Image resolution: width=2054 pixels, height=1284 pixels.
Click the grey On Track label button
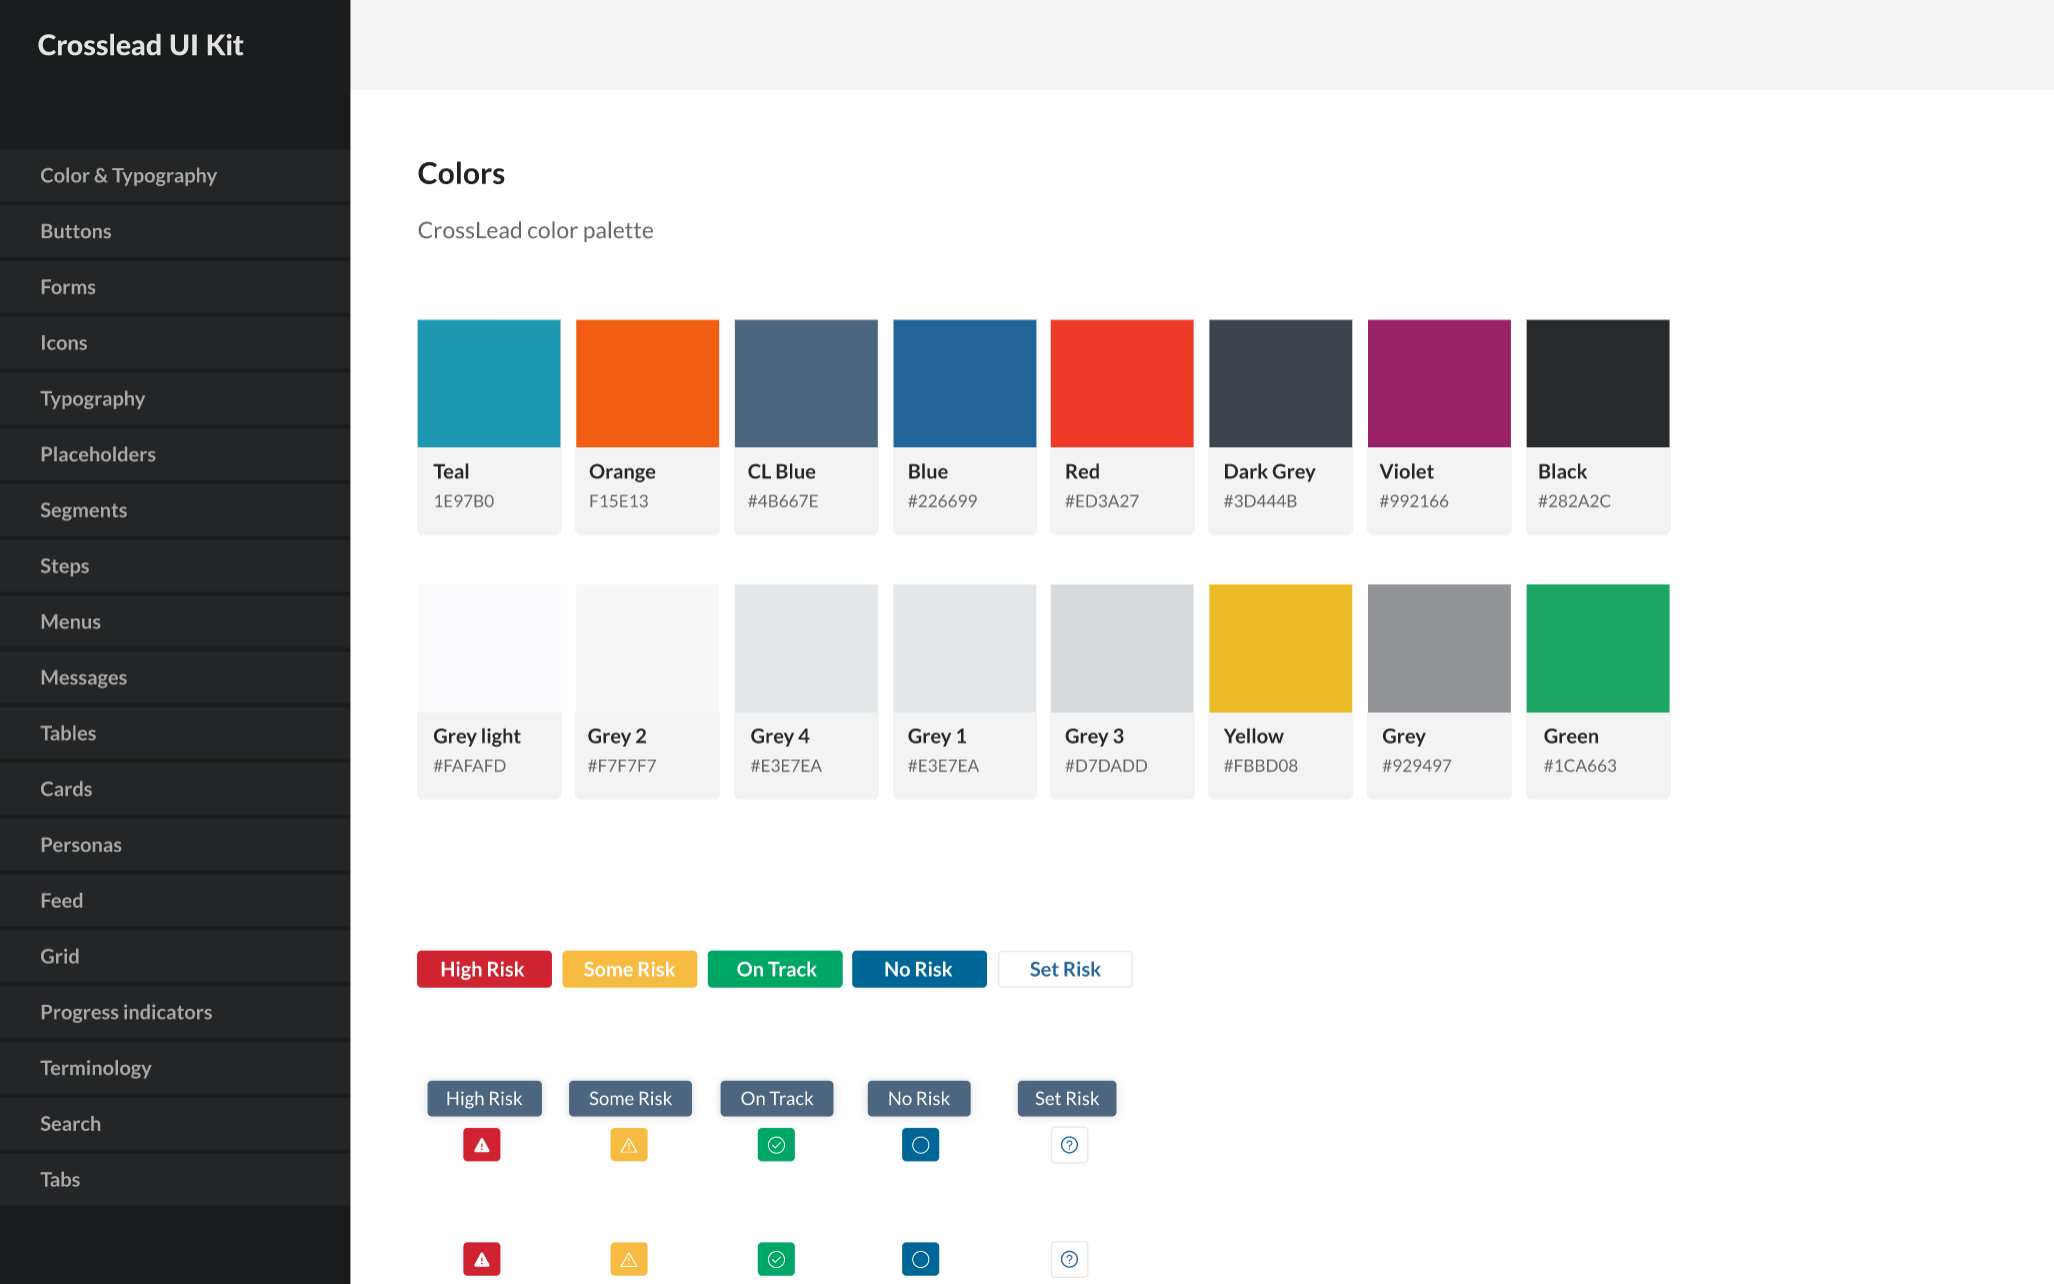(x=776, y=1098)
